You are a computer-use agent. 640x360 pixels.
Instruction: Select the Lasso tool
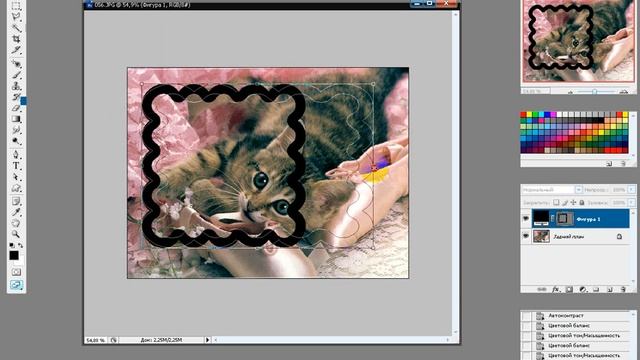(16, 17)
